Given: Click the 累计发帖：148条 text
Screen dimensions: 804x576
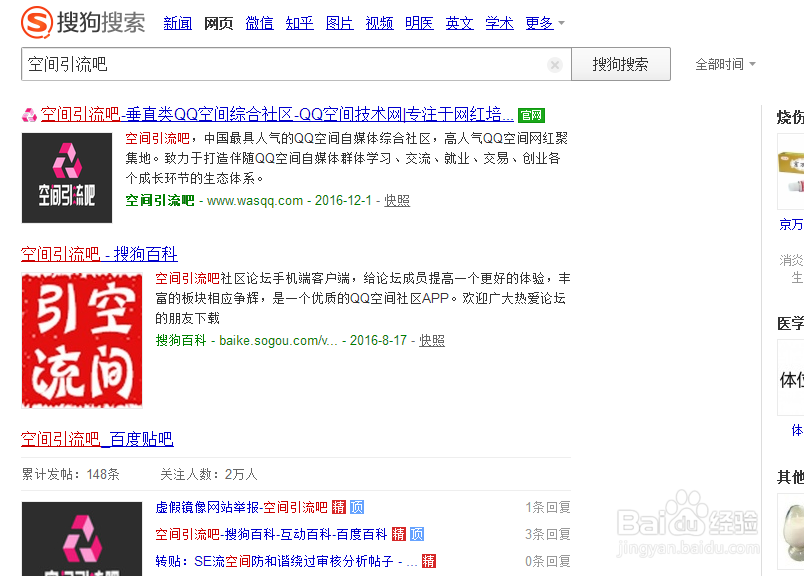Looking at the screenshot, I should (70, 474).
